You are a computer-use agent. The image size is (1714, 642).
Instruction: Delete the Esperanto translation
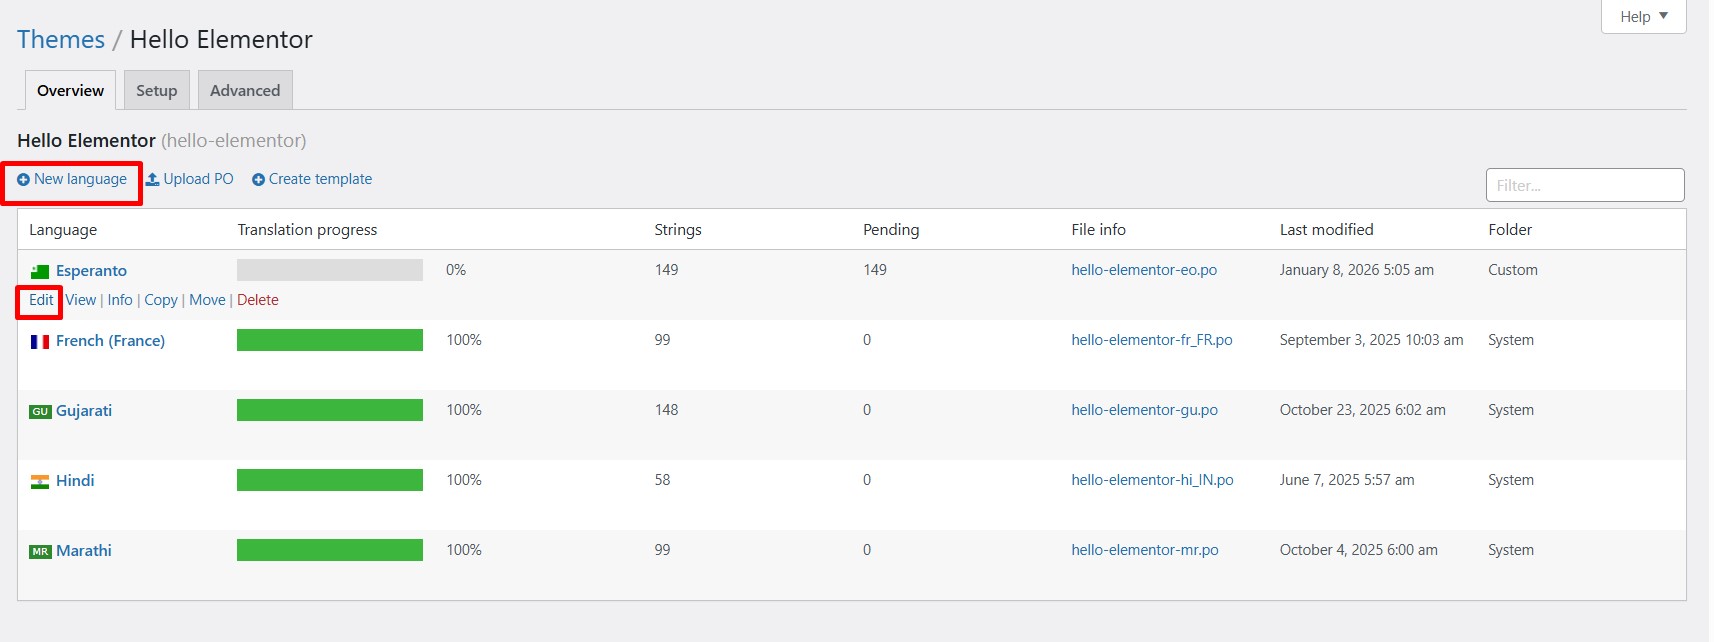[258, 300]
